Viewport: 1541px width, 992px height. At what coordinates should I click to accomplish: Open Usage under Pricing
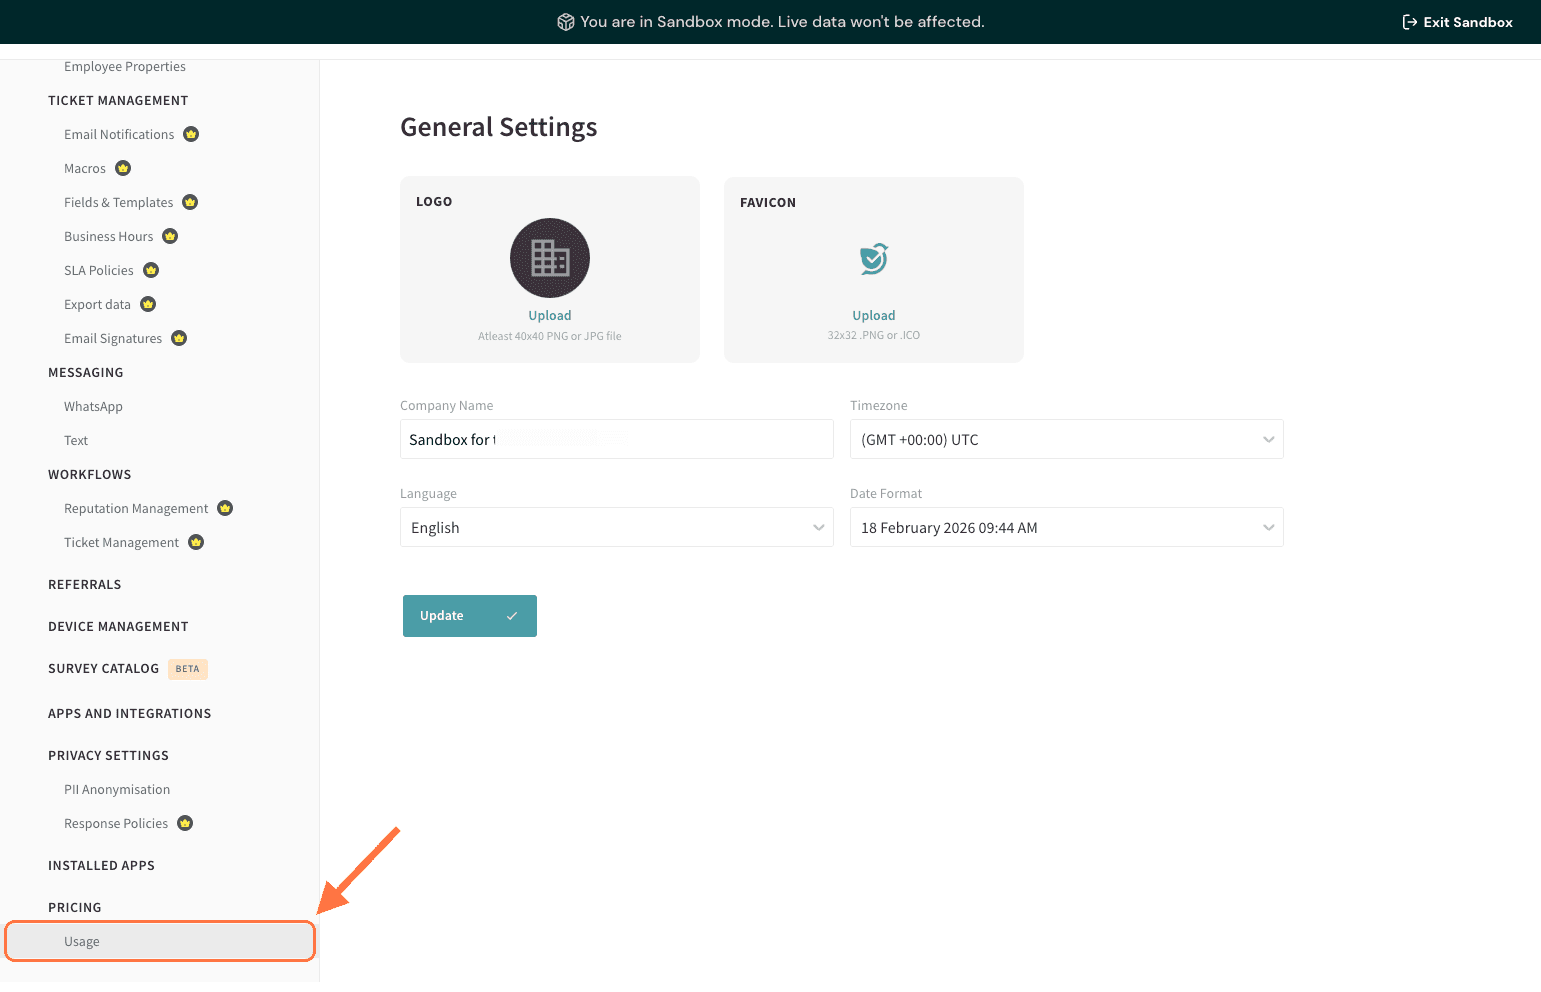[x=82, y=941]
